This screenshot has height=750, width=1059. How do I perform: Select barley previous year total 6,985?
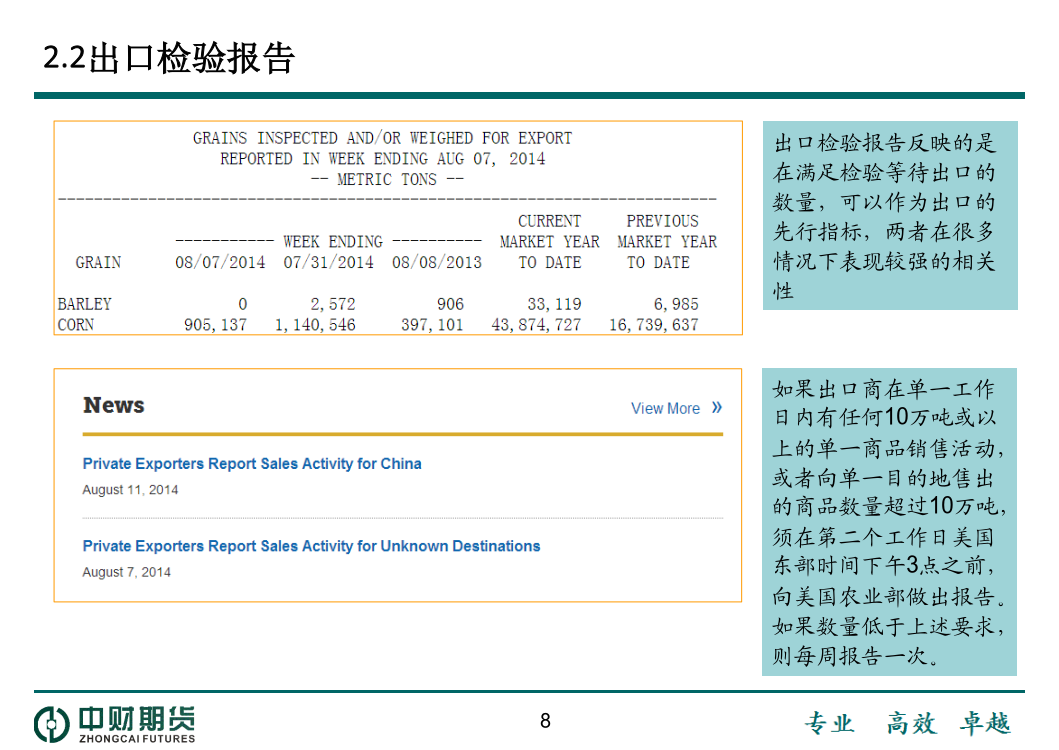[x=676, y=304]
